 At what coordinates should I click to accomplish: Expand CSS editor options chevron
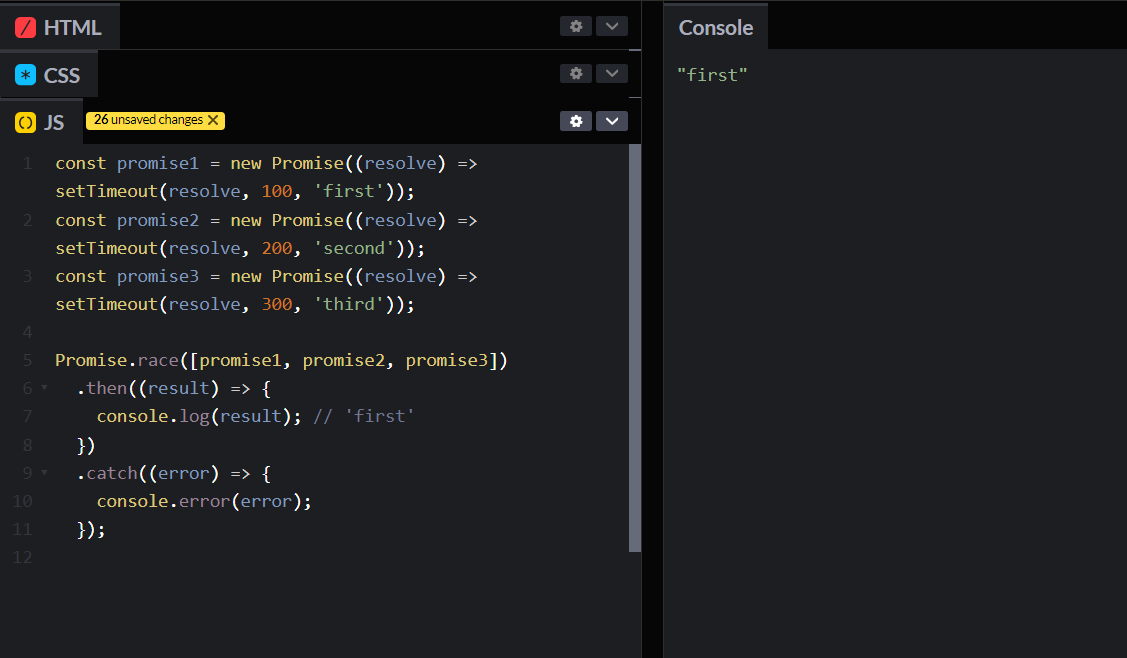pyautogui.click(x=612, y=73)
